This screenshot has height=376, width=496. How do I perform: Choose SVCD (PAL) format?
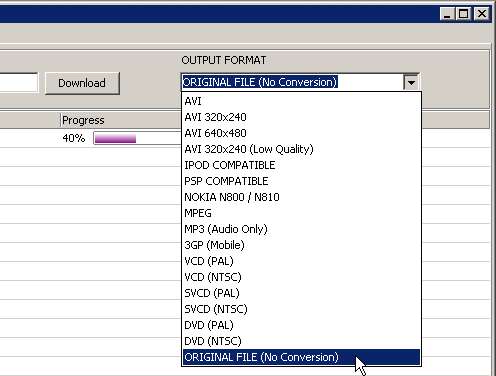[301, 293]
